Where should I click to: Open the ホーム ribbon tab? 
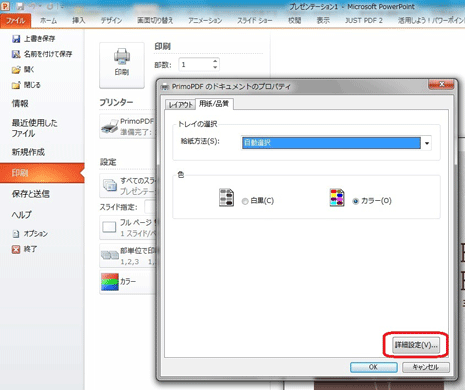(49, 21)
